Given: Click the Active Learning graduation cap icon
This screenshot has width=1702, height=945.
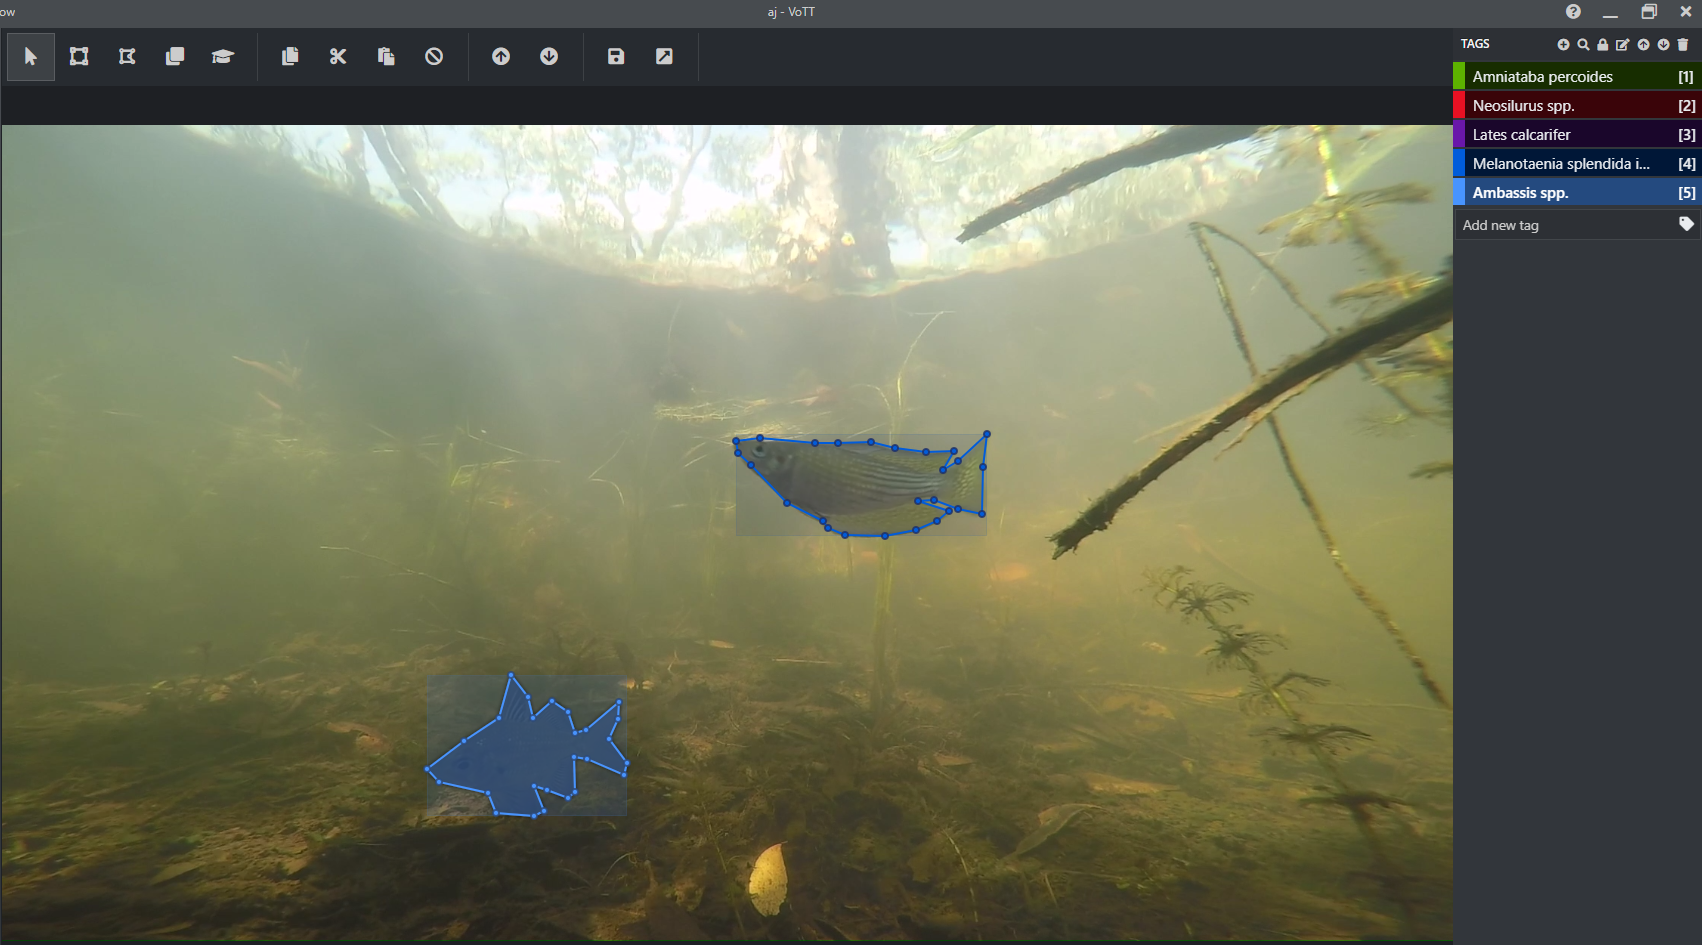Looking at the screenshot, I should click(x=222, y=57).
